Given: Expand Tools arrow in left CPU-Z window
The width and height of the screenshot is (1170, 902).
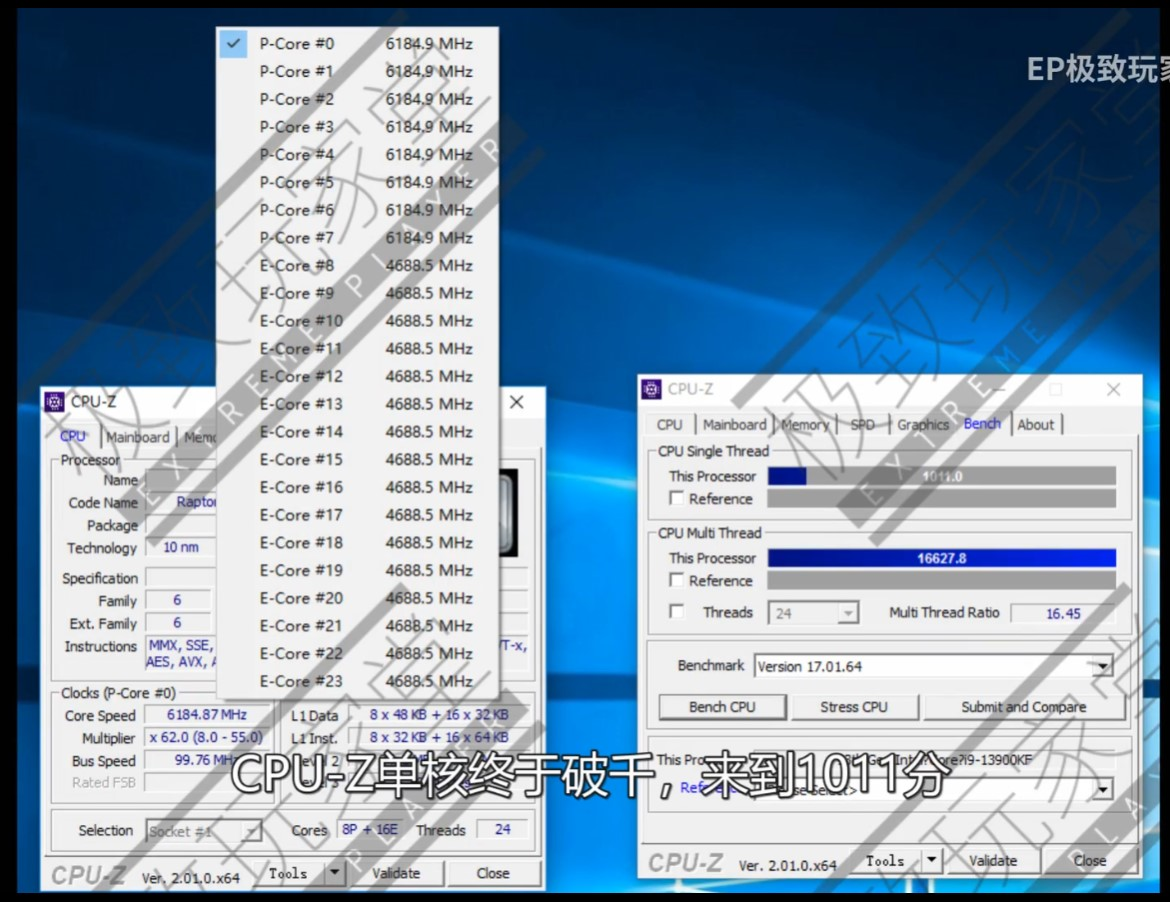Looking at the screenshot, I should [x=334, y=872].
